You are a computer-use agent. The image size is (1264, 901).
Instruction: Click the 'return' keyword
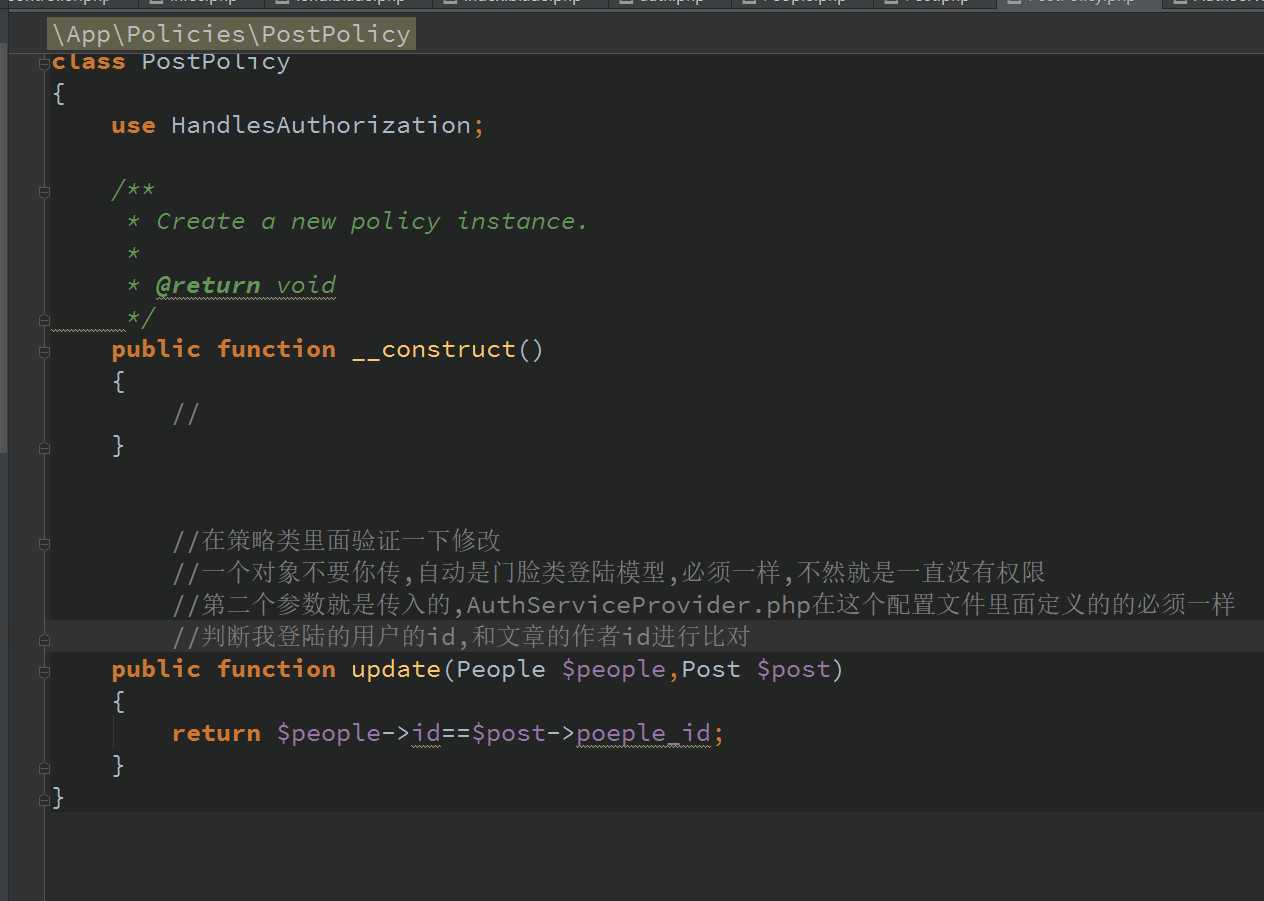point(216,733)
